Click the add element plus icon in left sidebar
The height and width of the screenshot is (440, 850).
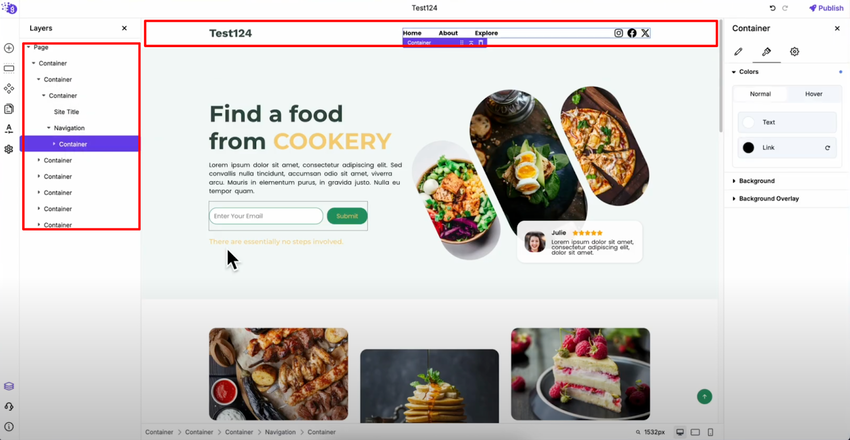(x=9, y=48)
